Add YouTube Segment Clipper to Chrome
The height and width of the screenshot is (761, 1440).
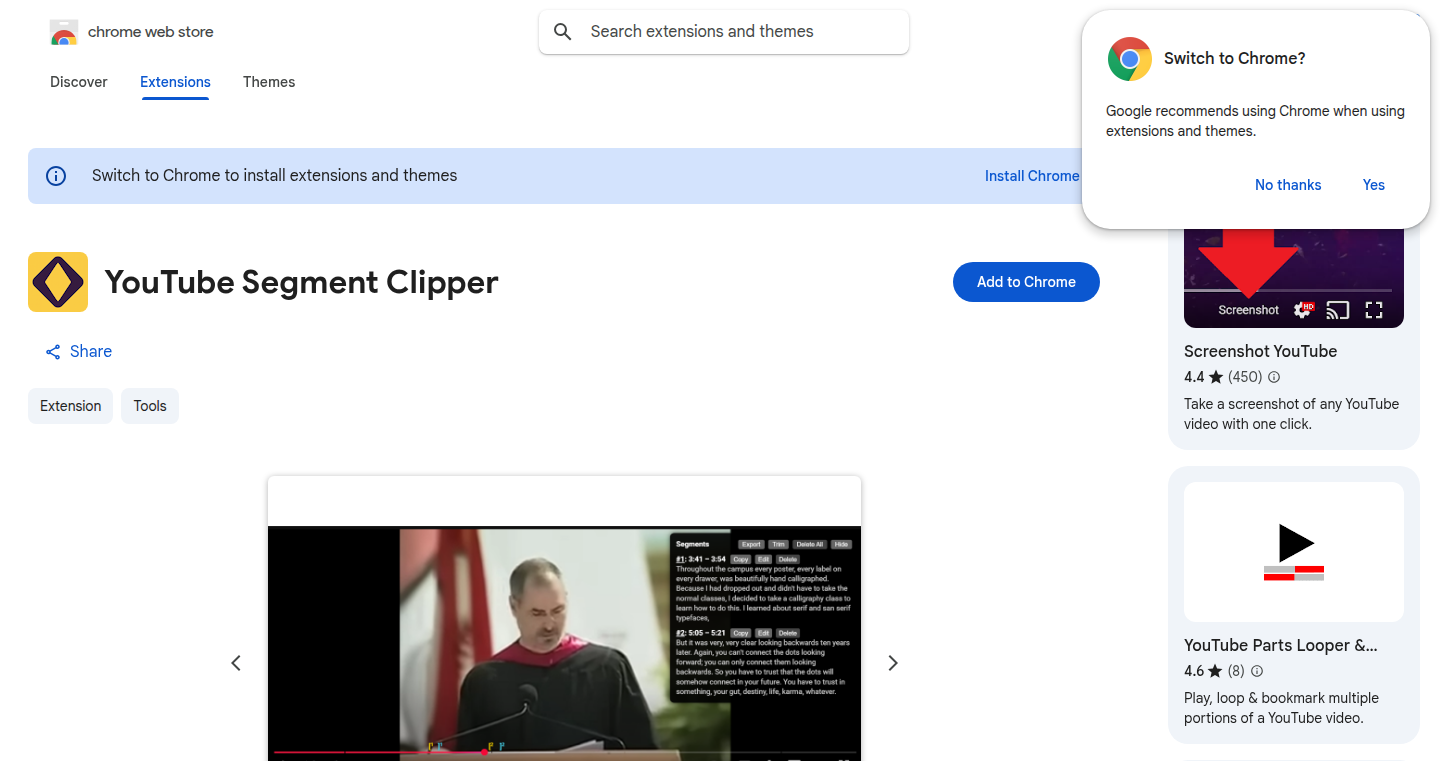pos(1026,282)
